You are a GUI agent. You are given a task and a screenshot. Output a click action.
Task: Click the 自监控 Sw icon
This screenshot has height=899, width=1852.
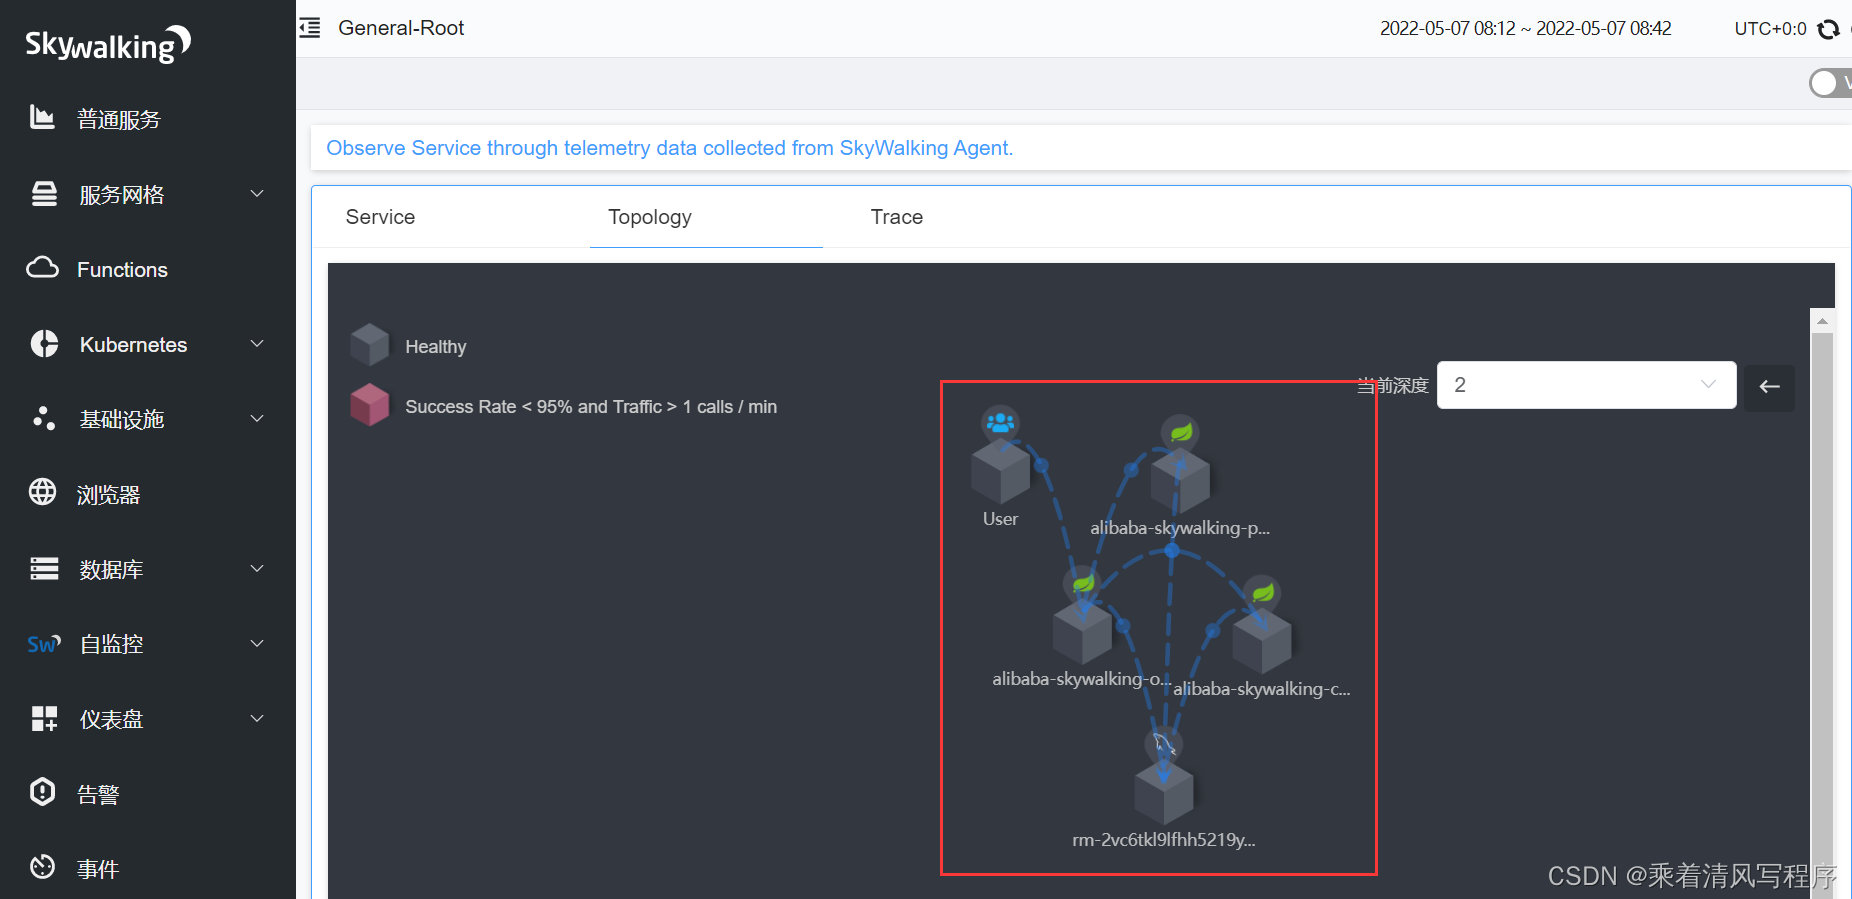point(44,644)
